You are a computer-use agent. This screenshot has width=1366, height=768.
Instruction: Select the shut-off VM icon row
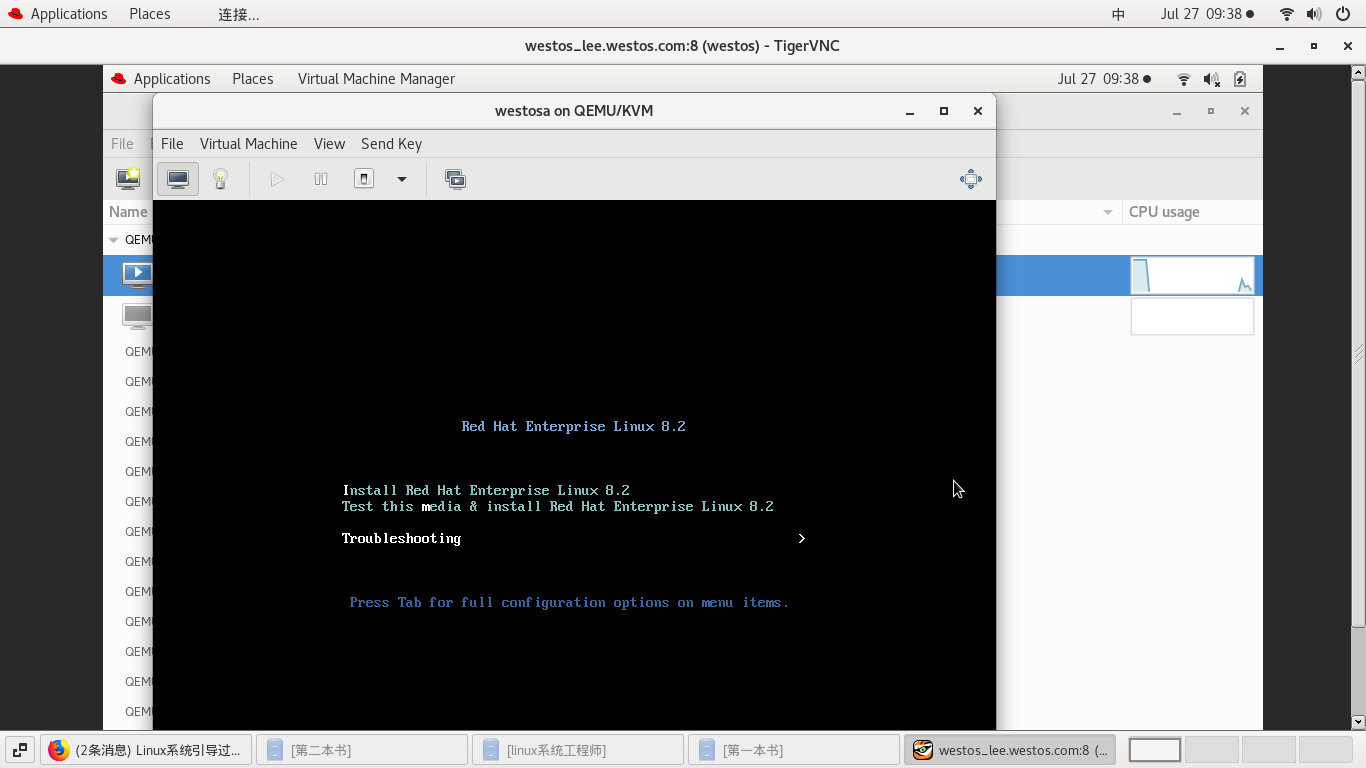point(137,316)
